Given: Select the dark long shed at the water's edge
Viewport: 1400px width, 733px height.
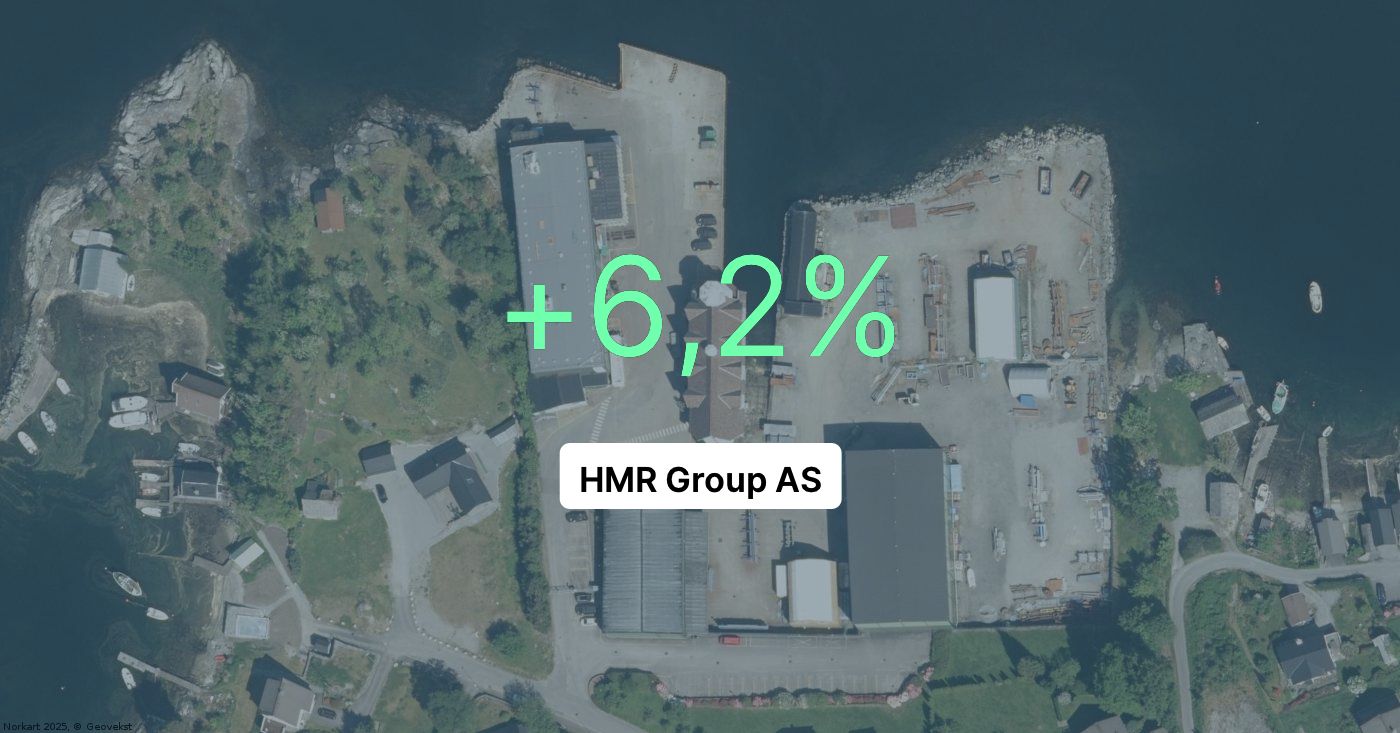Looking at the screenshot, I should tap(798, 260).
